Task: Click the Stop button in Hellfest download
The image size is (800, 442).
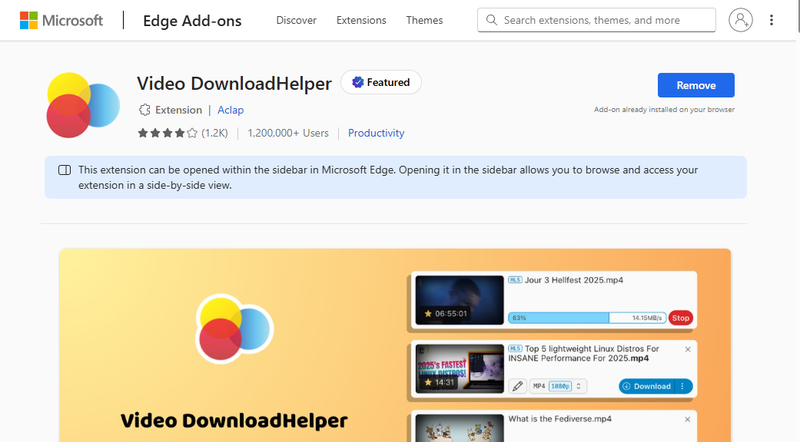Action: pyautogui.click(x=681, y=318)
